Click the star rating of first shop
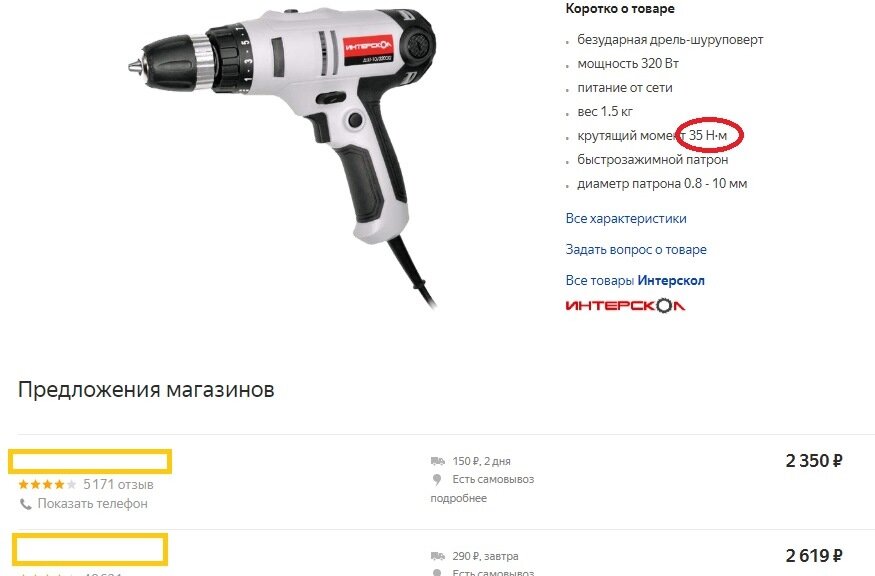The height and width of the screenshot is (576, 875). tap(47, 484)
